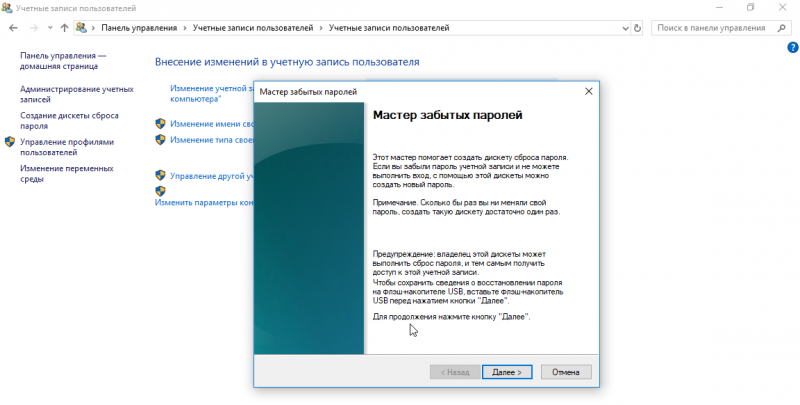This screenshot has height=405, width=800.
Task: Close the "Мастер забытых паролей" dialog
Action: pos(588,92)
